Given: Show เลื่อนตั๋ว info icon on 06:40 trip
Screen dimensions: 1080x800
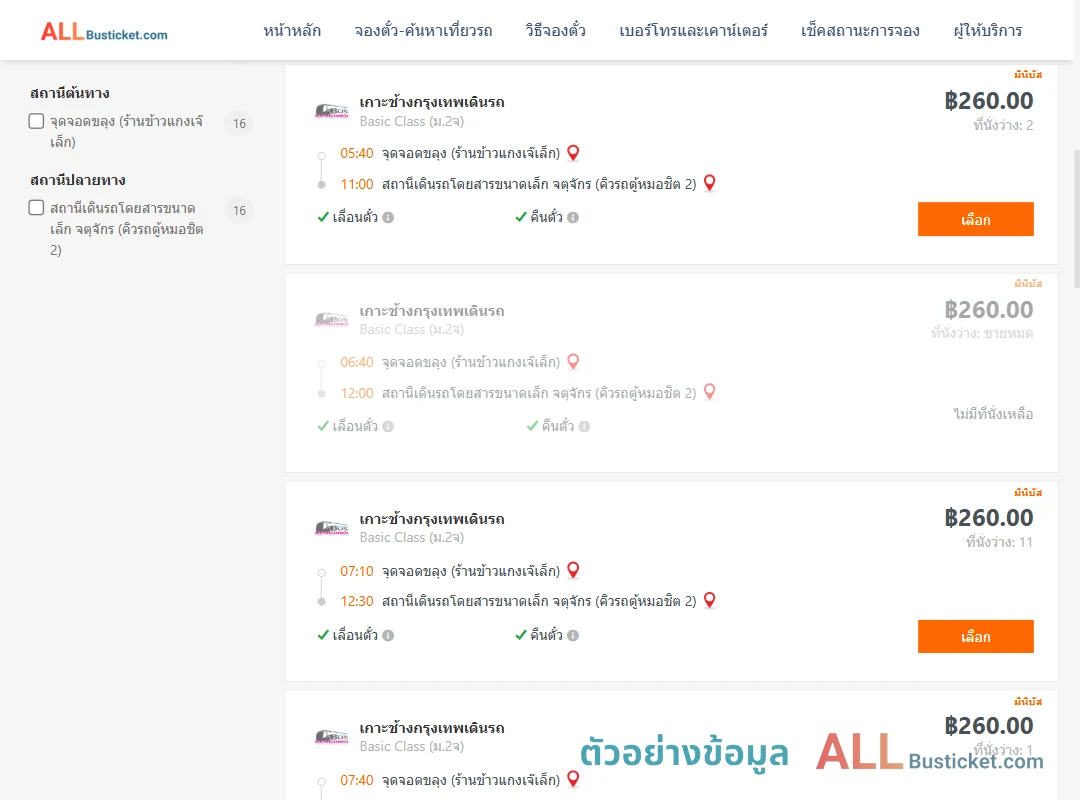Looking at the screenshot, I should [x=388, y=427].
